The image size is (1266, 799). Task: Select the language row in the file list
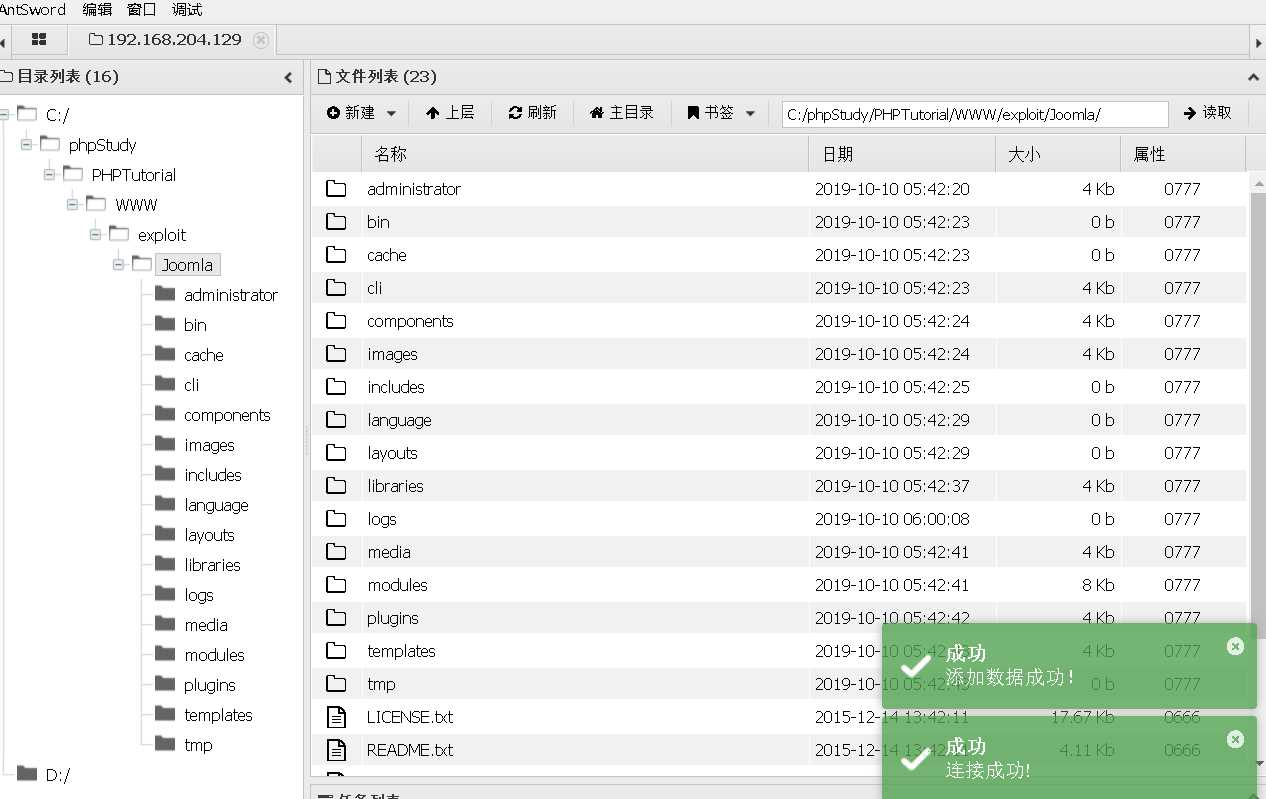point(780,420)
